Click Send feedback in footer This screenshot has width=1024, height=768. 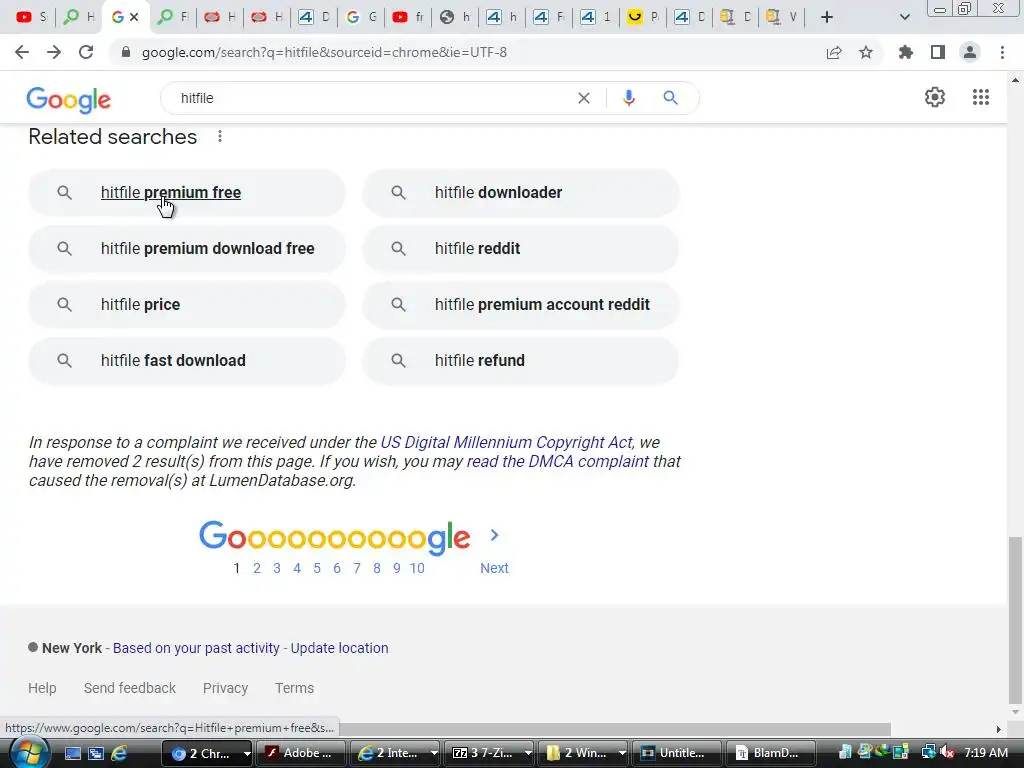point(129,688)
